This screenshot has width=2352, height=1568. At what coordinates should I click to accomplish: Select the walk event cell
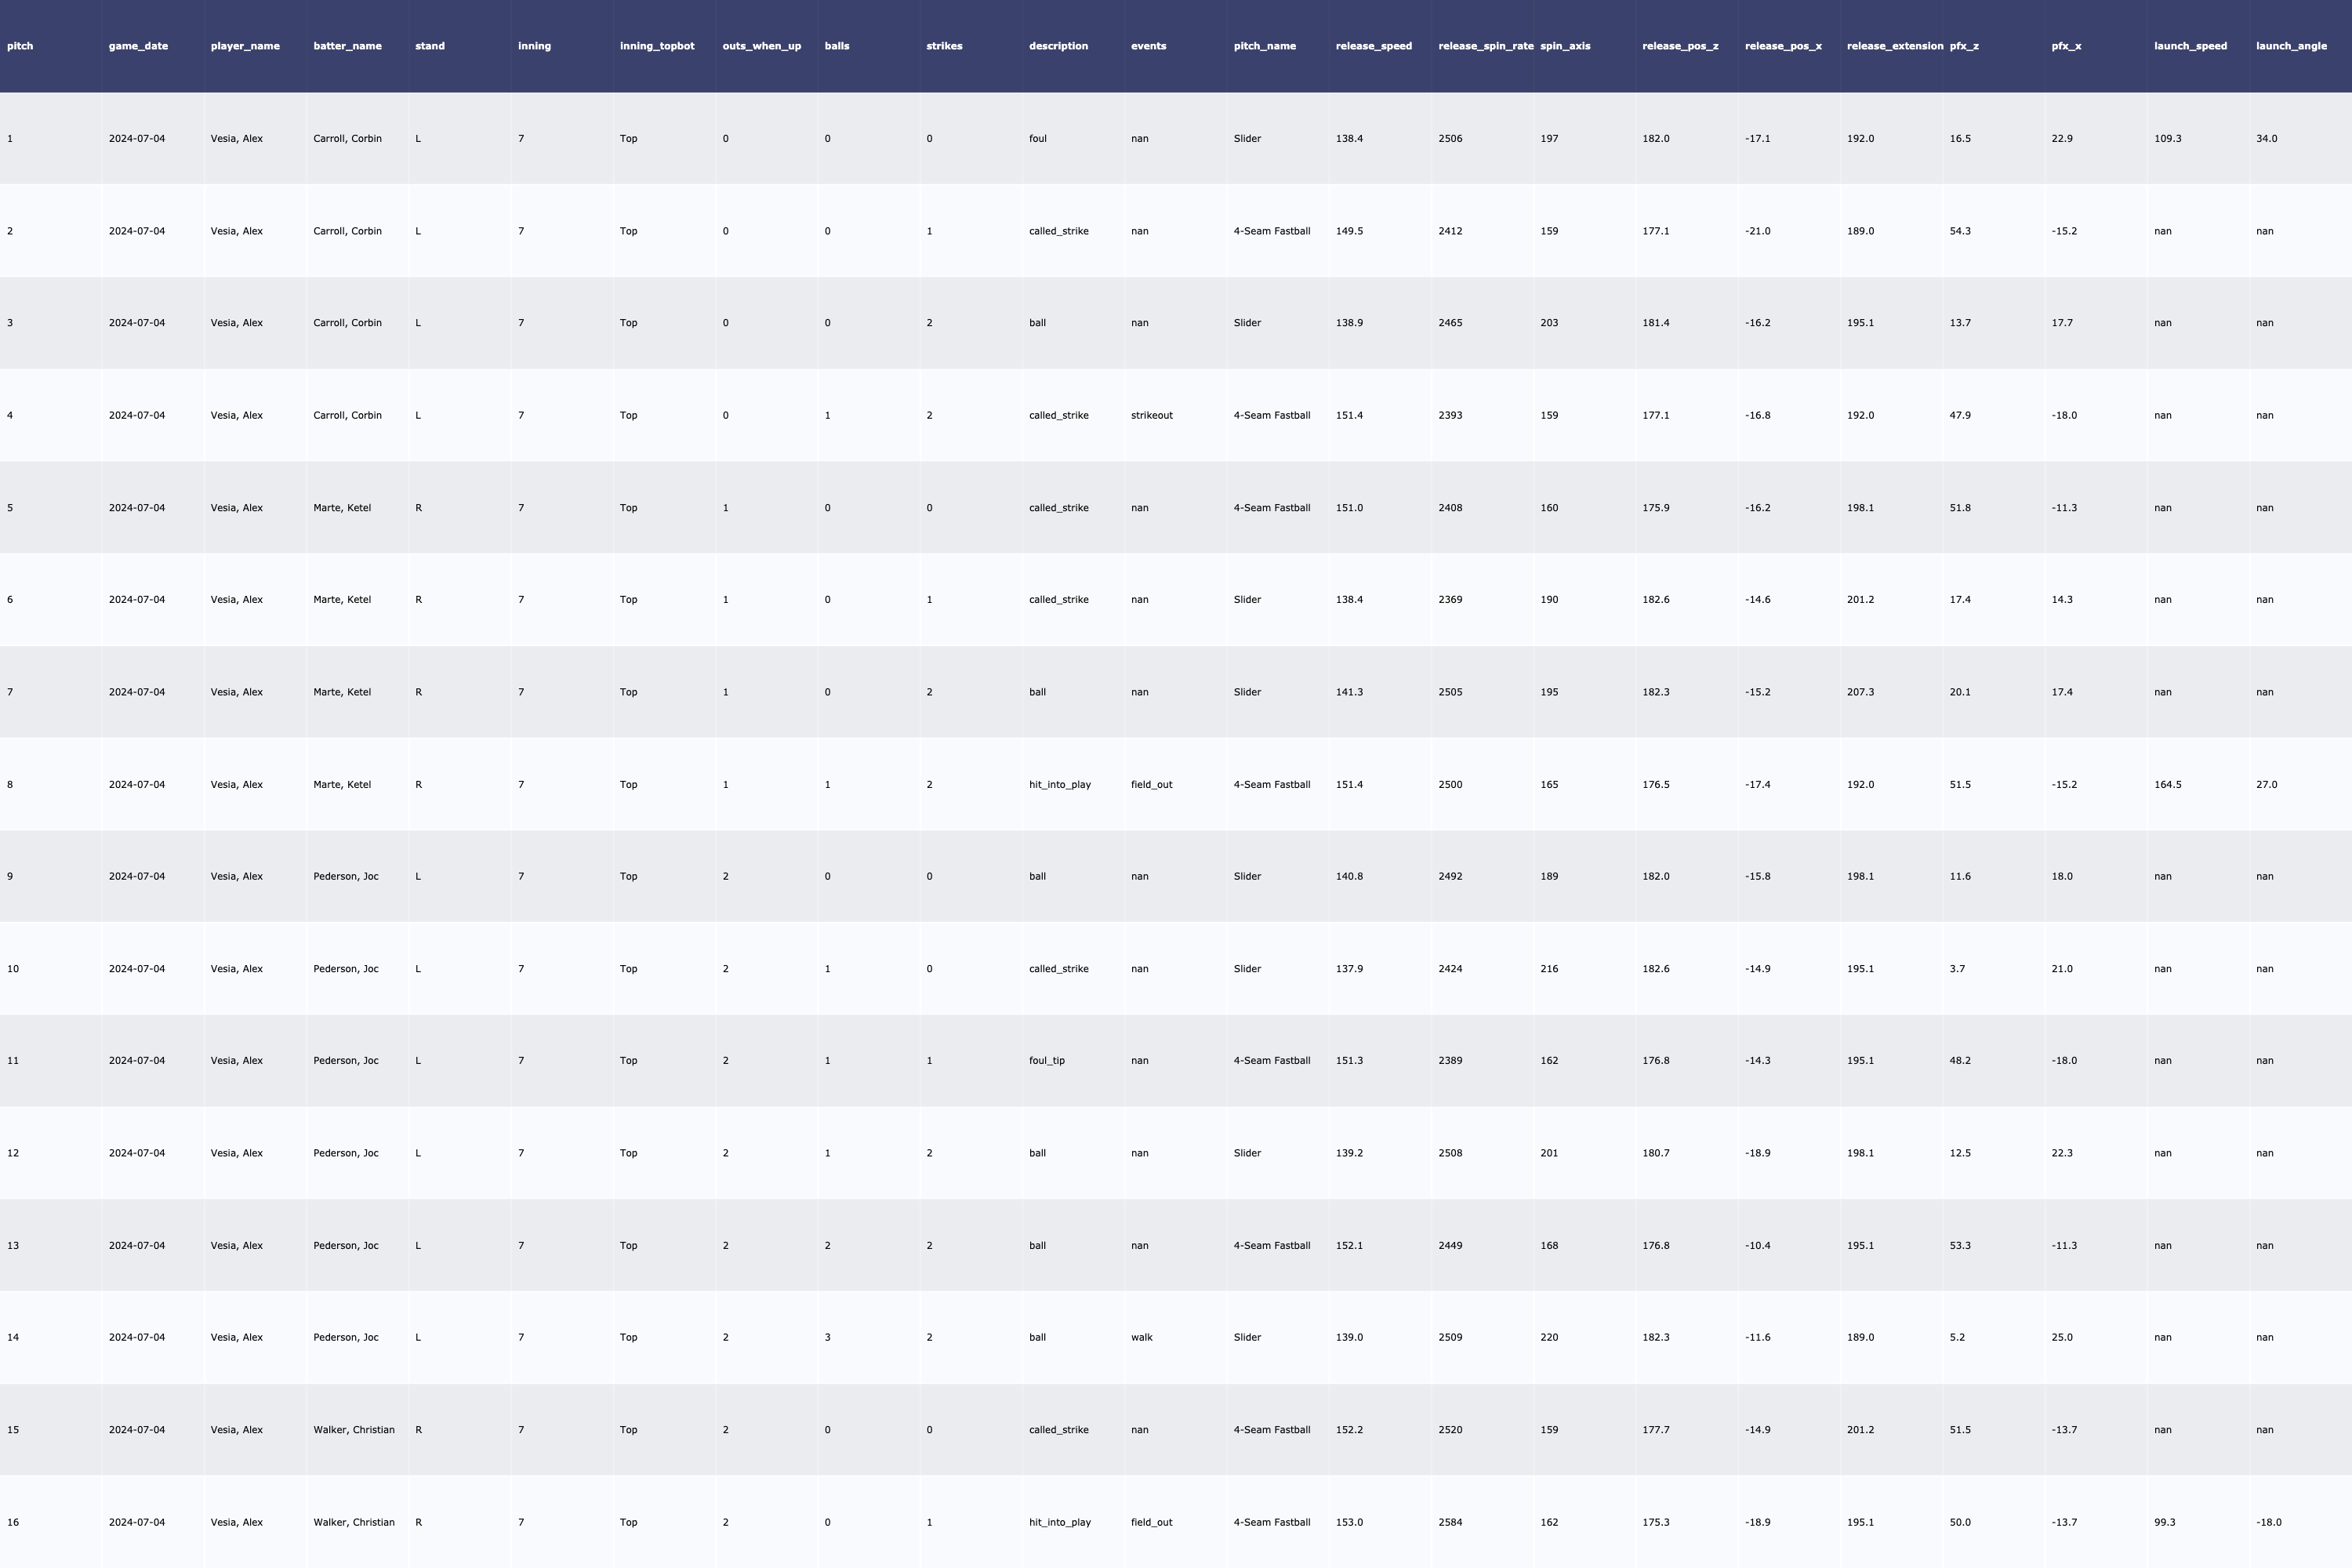pyautogui.click(x=1141, y=1337)
